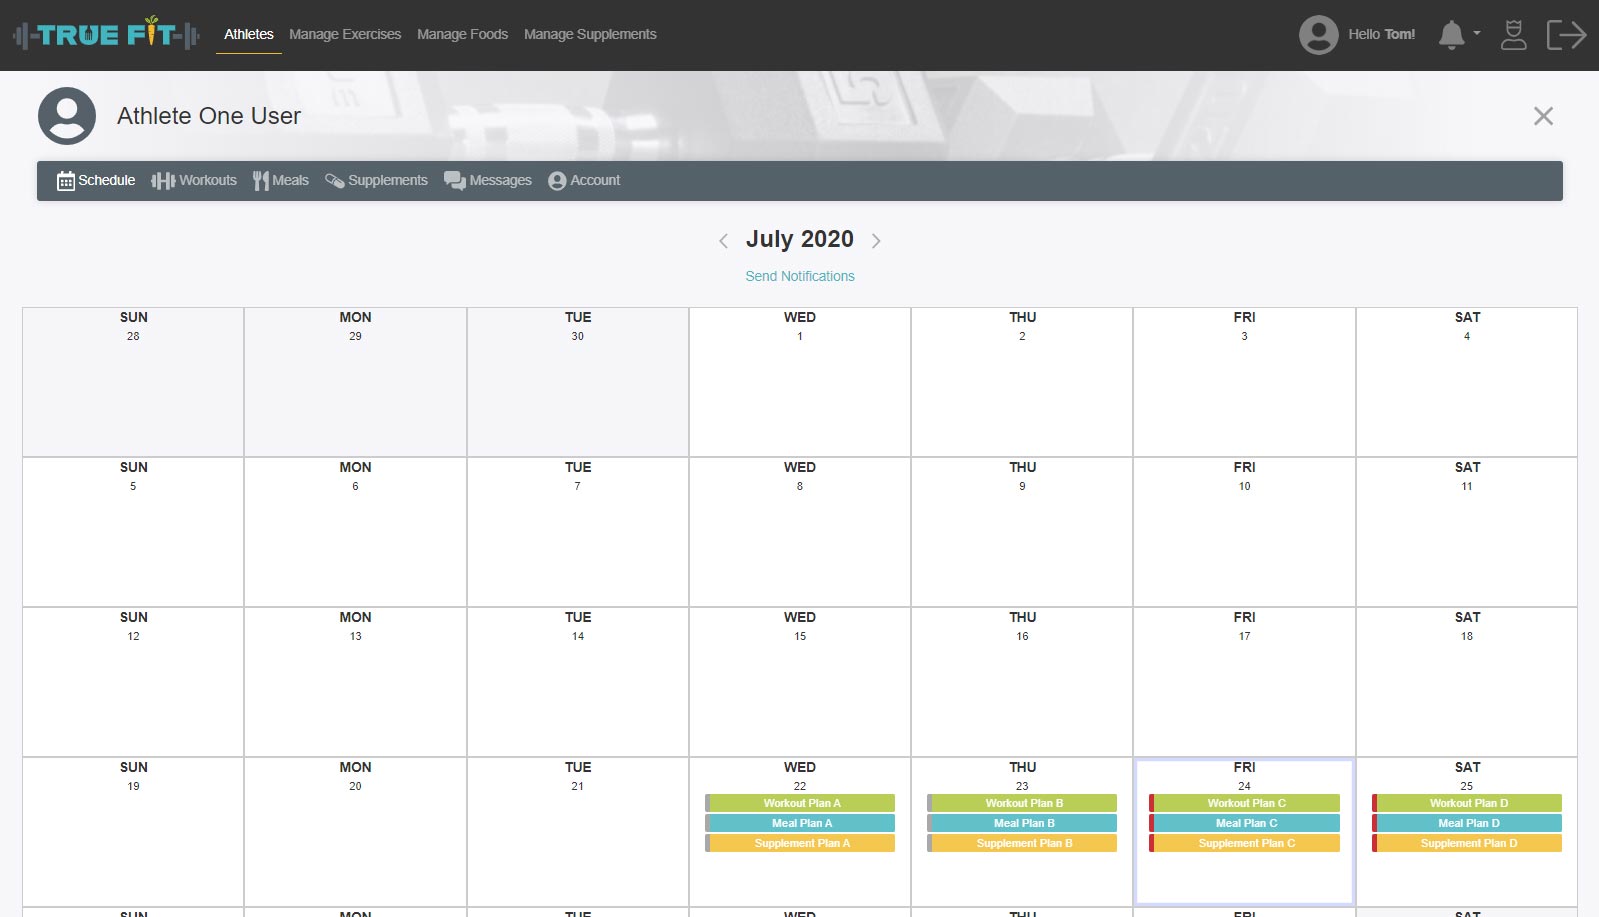
Task: Click the logout arrow icon
Action: point(1565,35)
